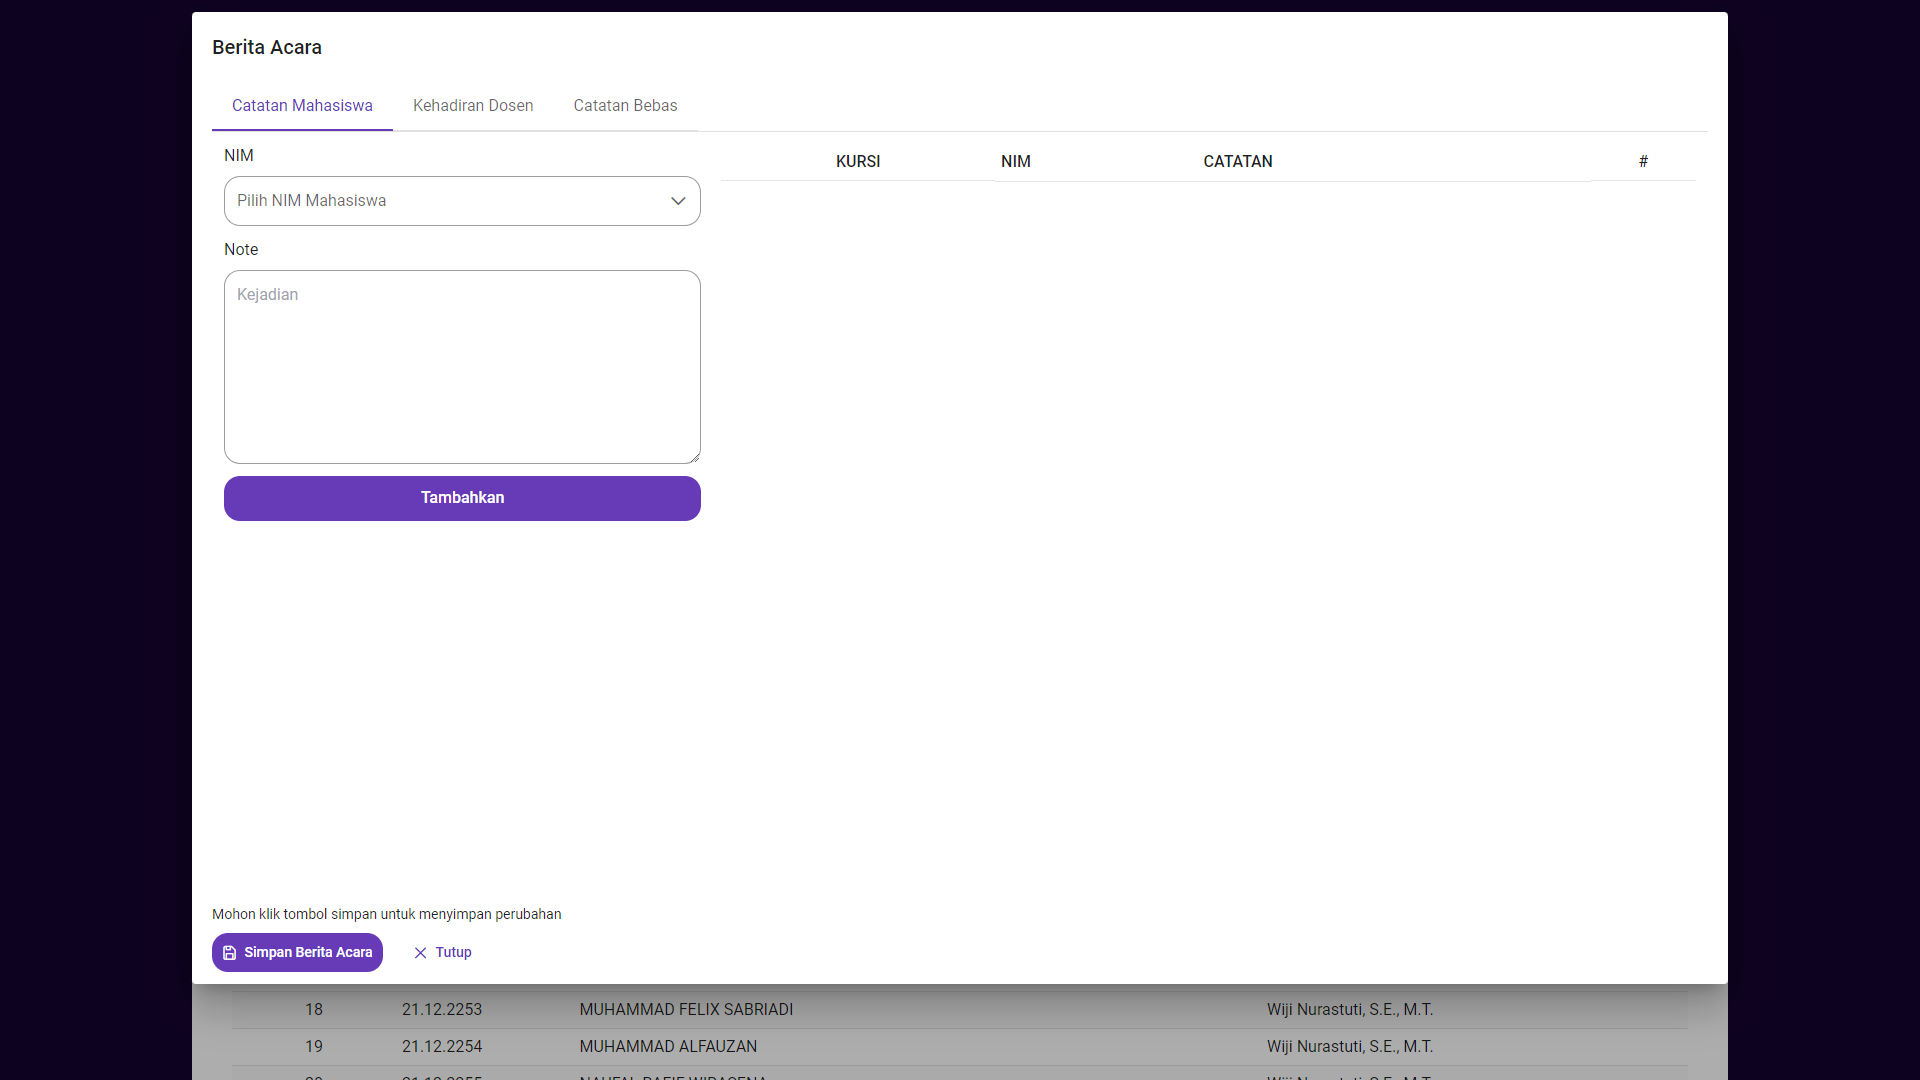Select row with MUHAMMAD ALFAUZAN

(x=668, y=1047)
